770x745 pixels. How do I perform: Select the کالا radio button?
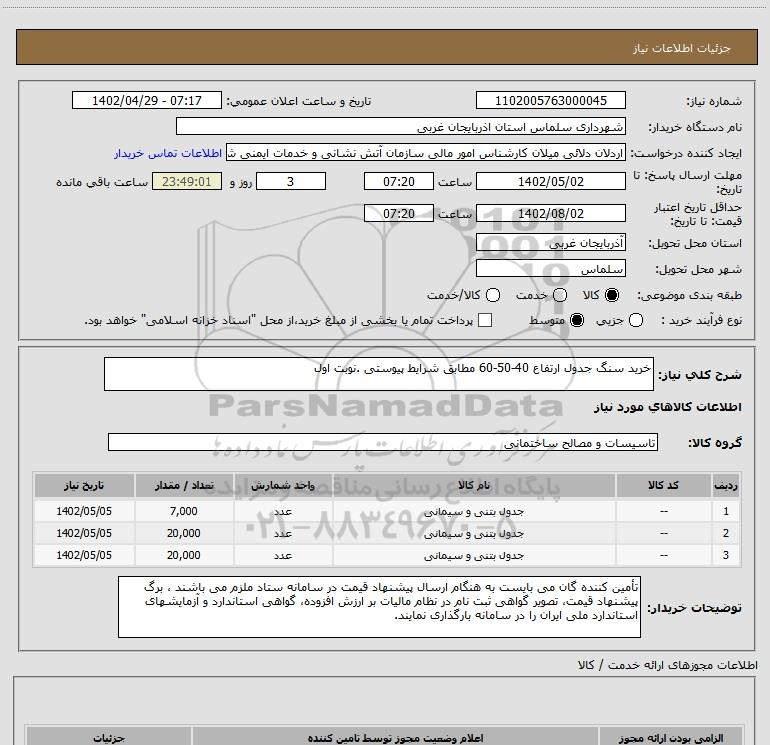point(612,295)
